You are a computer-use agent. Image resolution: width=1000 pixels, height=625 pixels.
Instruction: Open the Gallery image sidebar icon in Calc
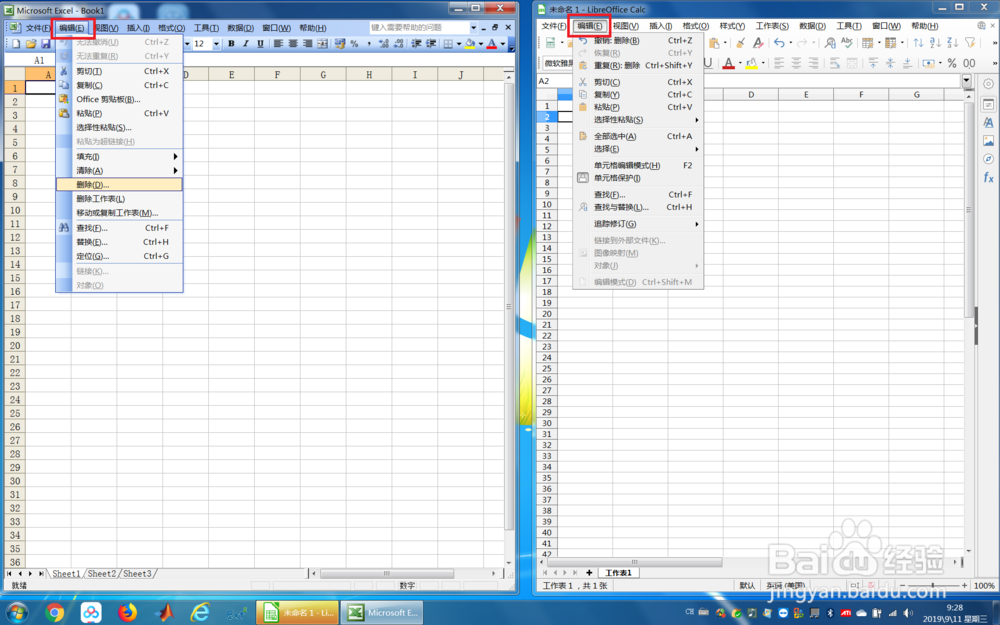click(988, 140)
